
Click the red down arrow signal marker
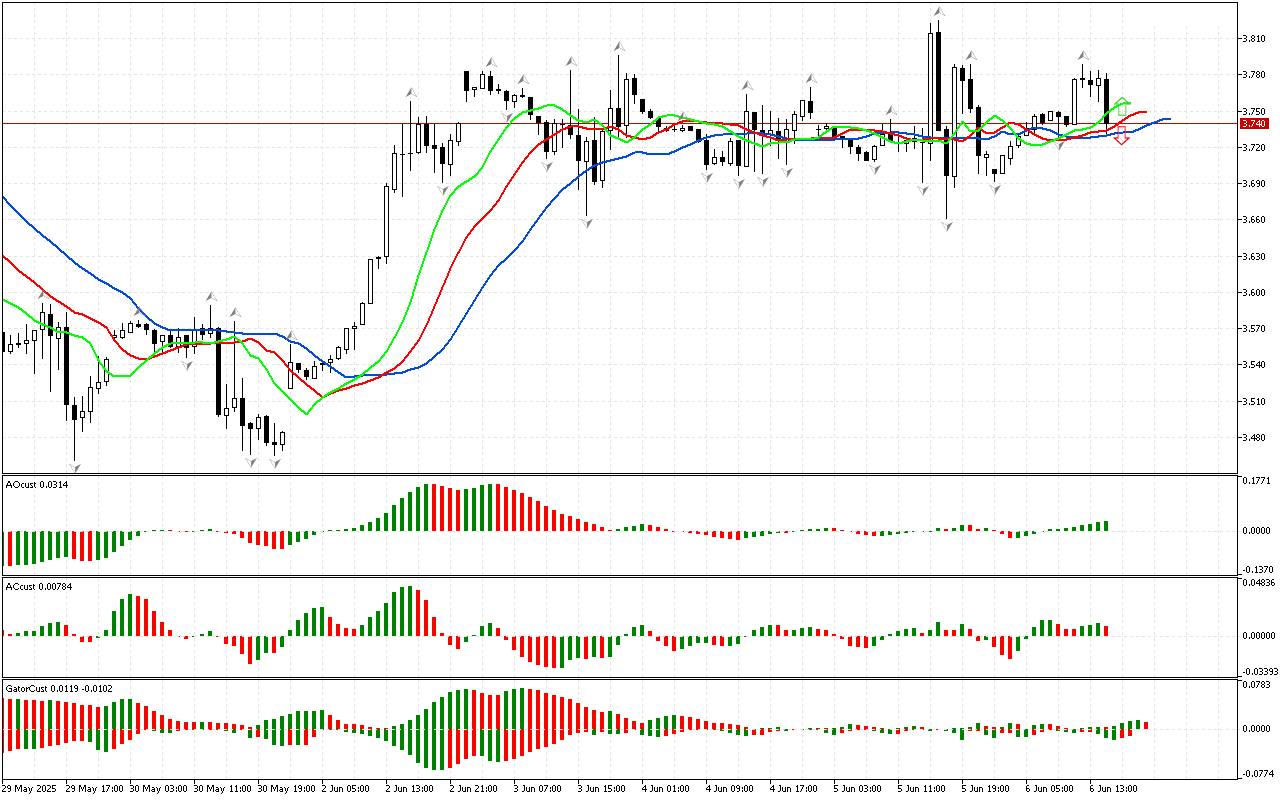point(1122,136)
